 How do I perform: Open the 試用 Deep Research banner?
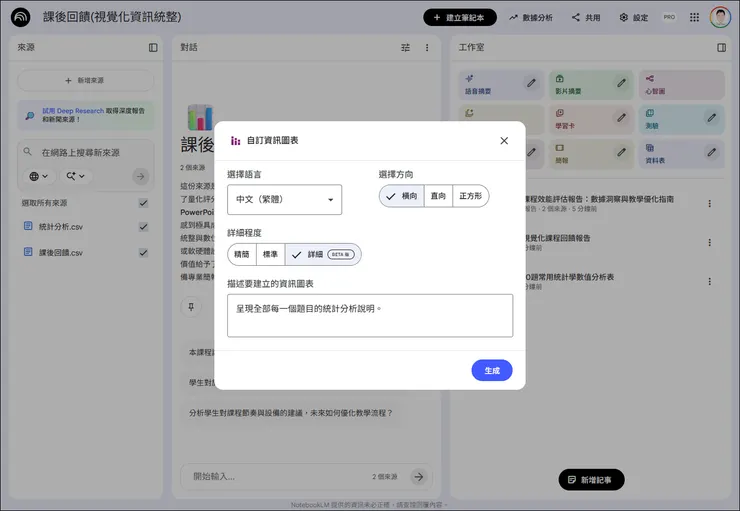85,115
